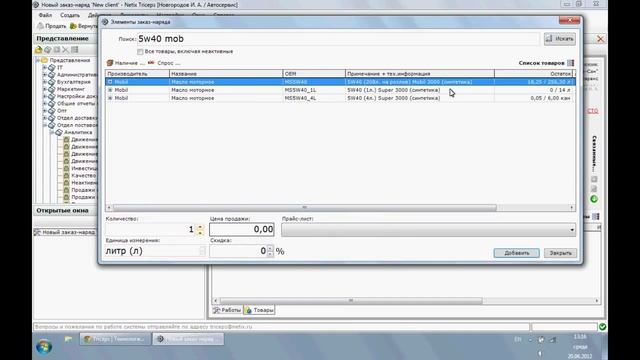Click the Windows Start button

tap(44, 347)
